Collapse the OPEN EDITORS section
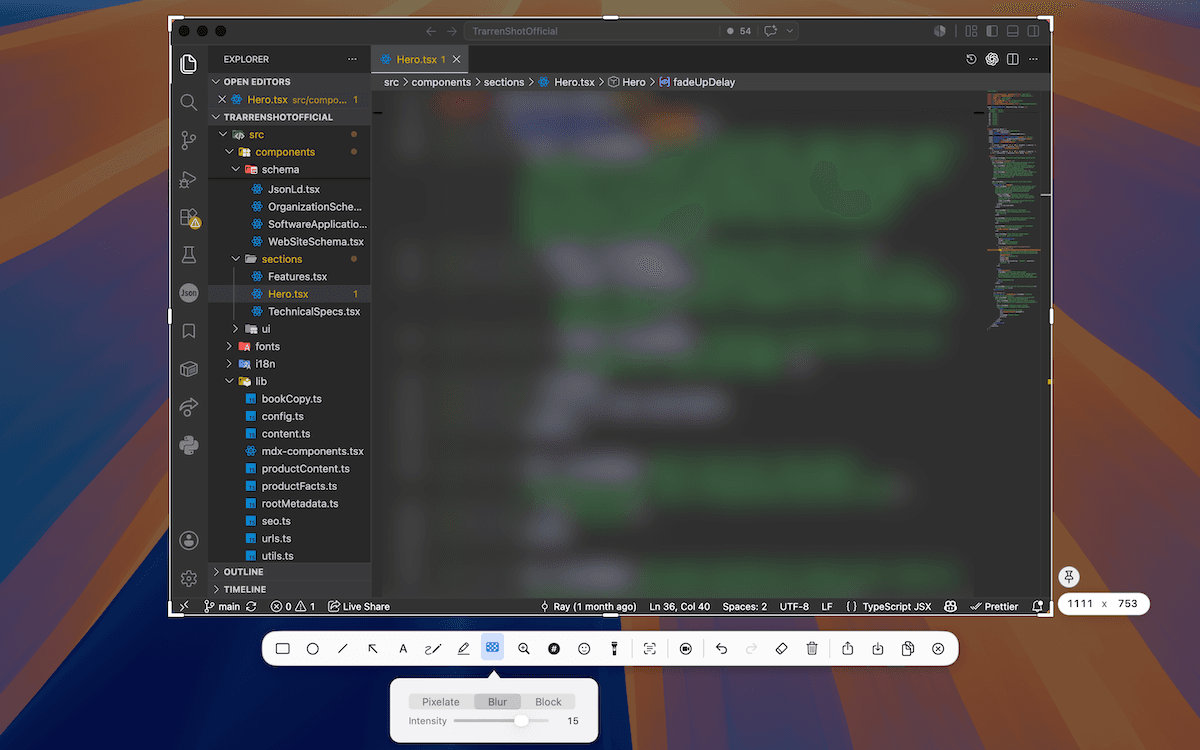This screenshot has width=1200, height=750. tap(257, 82)
